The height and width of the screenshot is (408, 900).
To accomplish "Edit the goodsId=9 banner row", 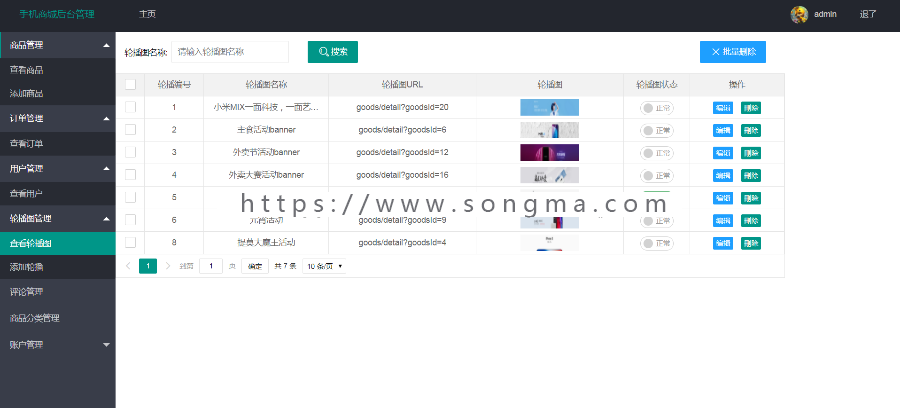I will click(723, 220).
